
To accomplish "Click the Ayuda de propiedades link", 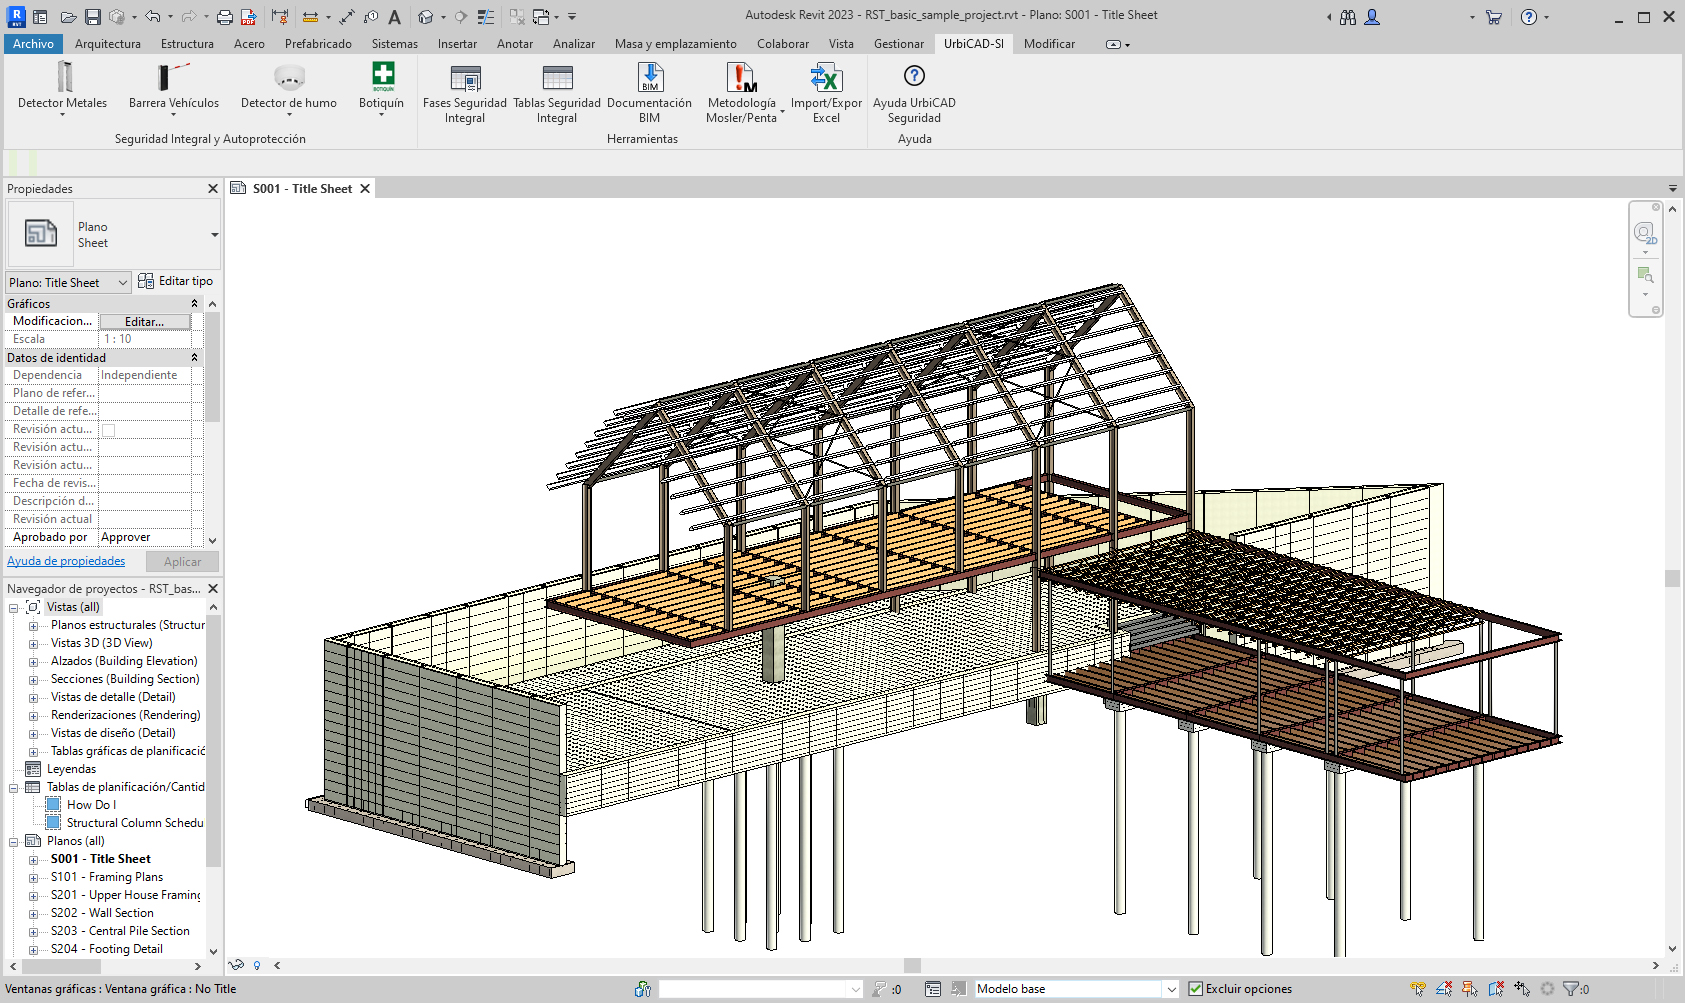I will point(66,562).
